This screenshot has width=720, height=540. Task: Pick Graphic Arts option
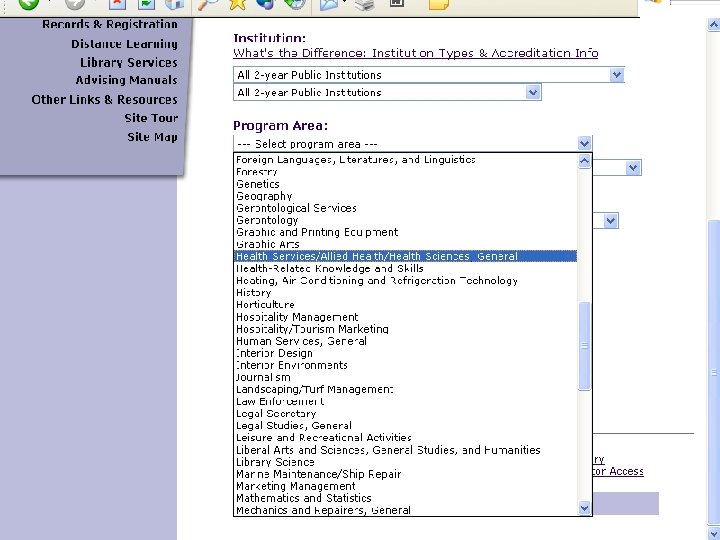pos(405,244)
